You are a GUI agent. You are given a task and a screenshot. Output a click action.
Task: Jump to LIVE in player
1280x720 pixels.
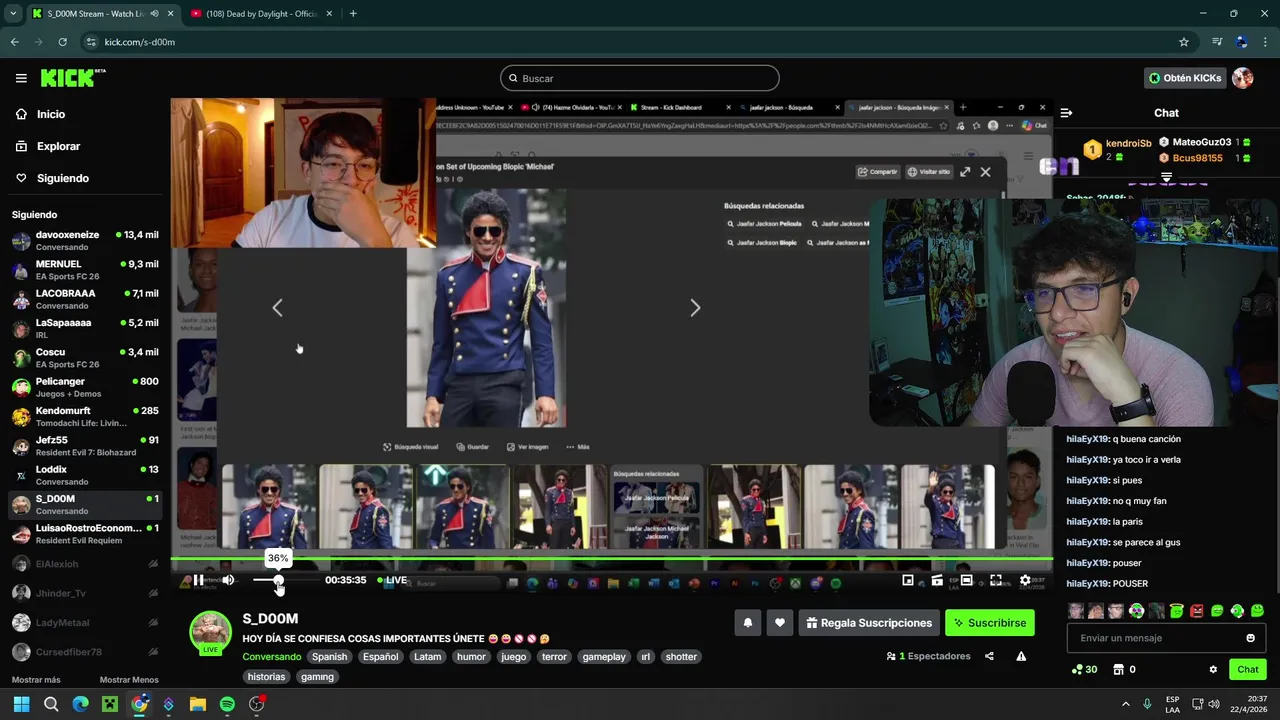tap(393, 580)
